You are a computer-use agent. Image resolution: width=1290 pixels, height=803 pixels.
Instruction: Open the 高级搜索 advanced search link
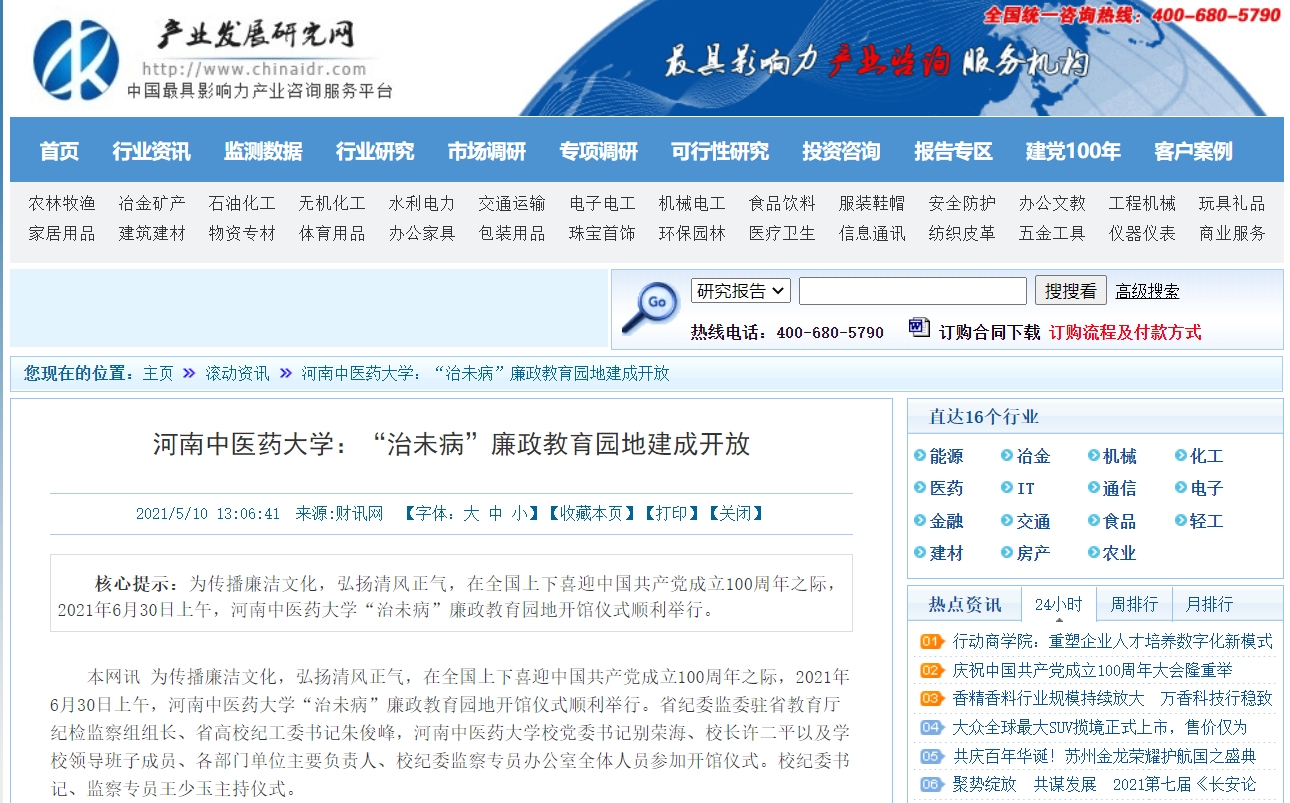tap(1147, 291)
